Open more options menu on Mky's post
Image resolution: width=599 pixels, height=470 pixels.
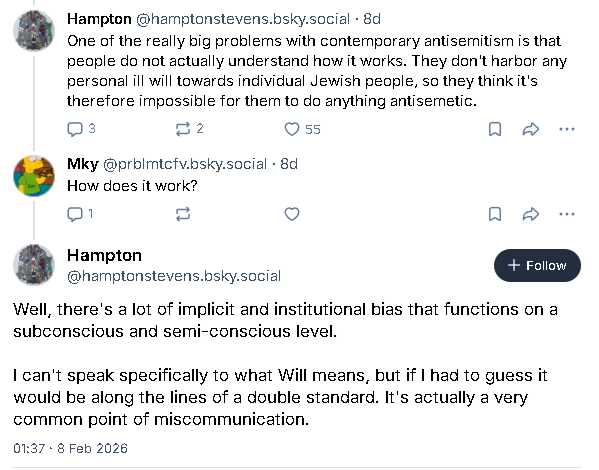pos(567,214)
